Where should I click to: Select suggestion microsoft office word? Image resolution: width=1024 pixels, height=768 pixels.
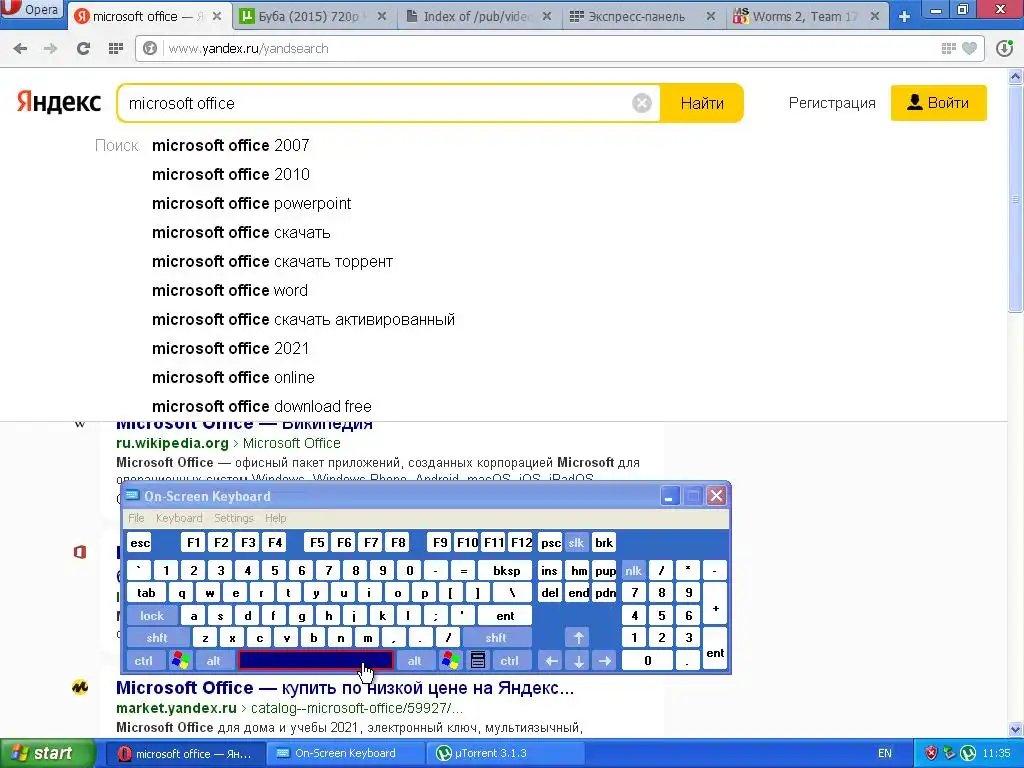[230, 290]
